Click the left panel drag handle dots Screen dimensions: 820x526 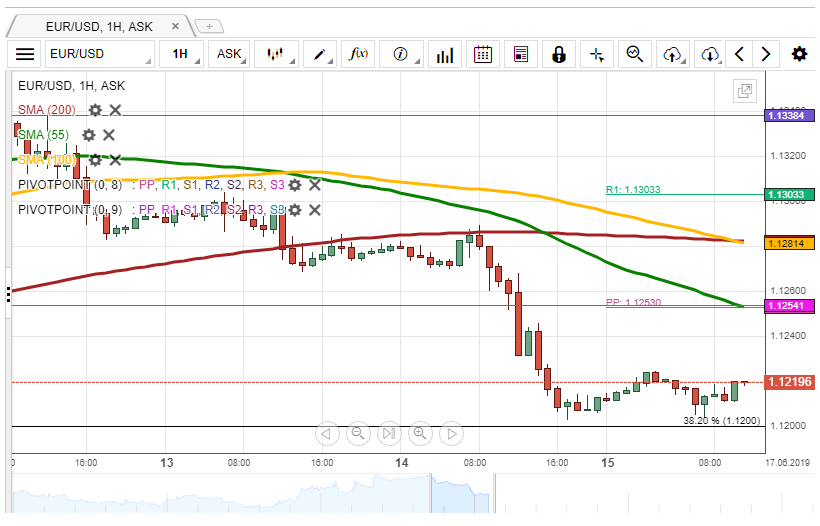coord(8,294)
